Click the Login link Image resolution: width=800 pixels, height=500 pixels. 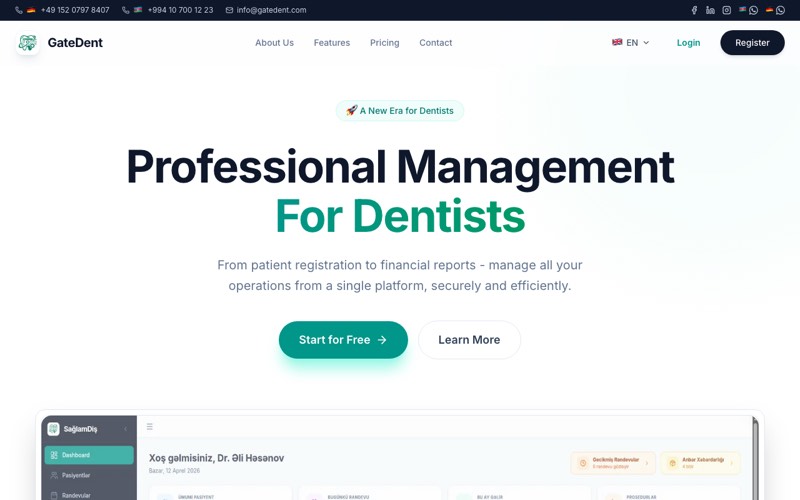point(688,43)
